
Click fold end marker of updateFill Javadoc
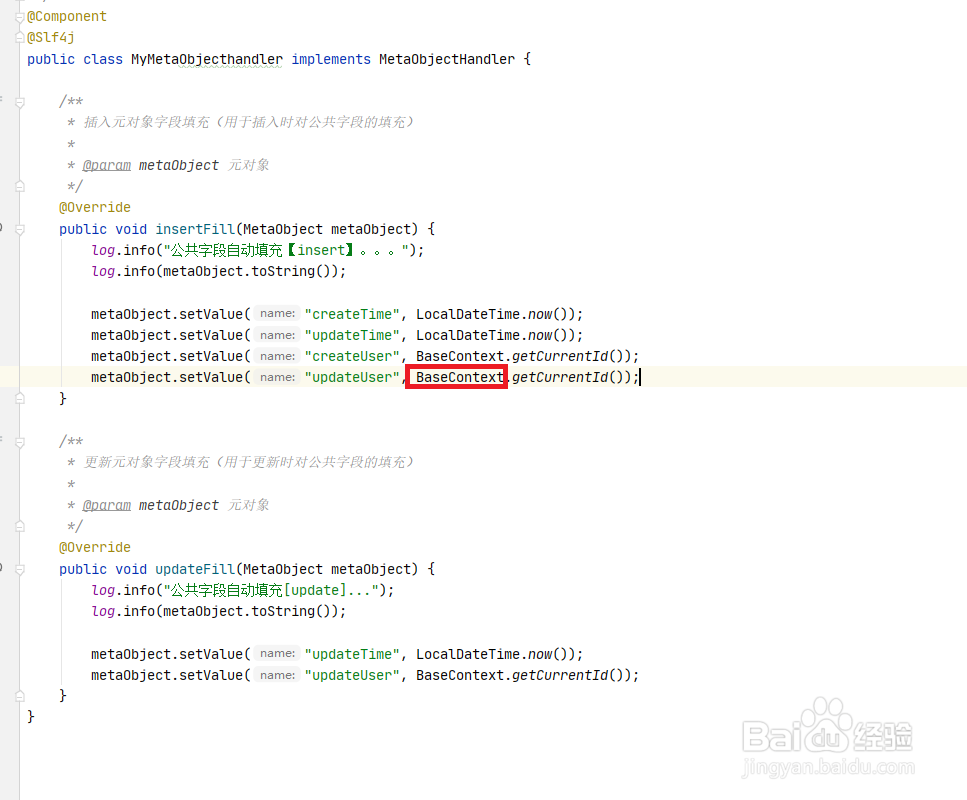(x=20, y=526)
